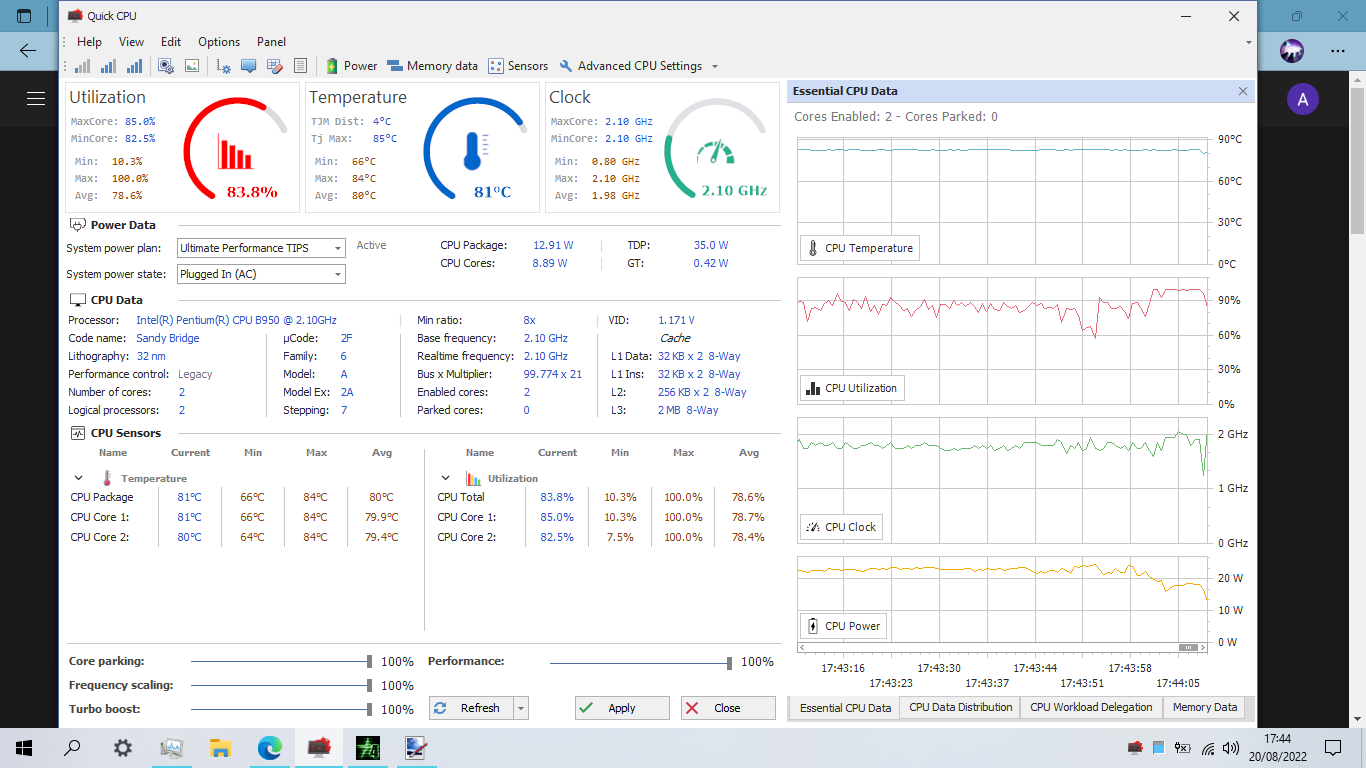Click the picture screenshot toolbar icon
Image resolution: width=1366 pixels, height=768 pixels.
[x=192, y=66]
